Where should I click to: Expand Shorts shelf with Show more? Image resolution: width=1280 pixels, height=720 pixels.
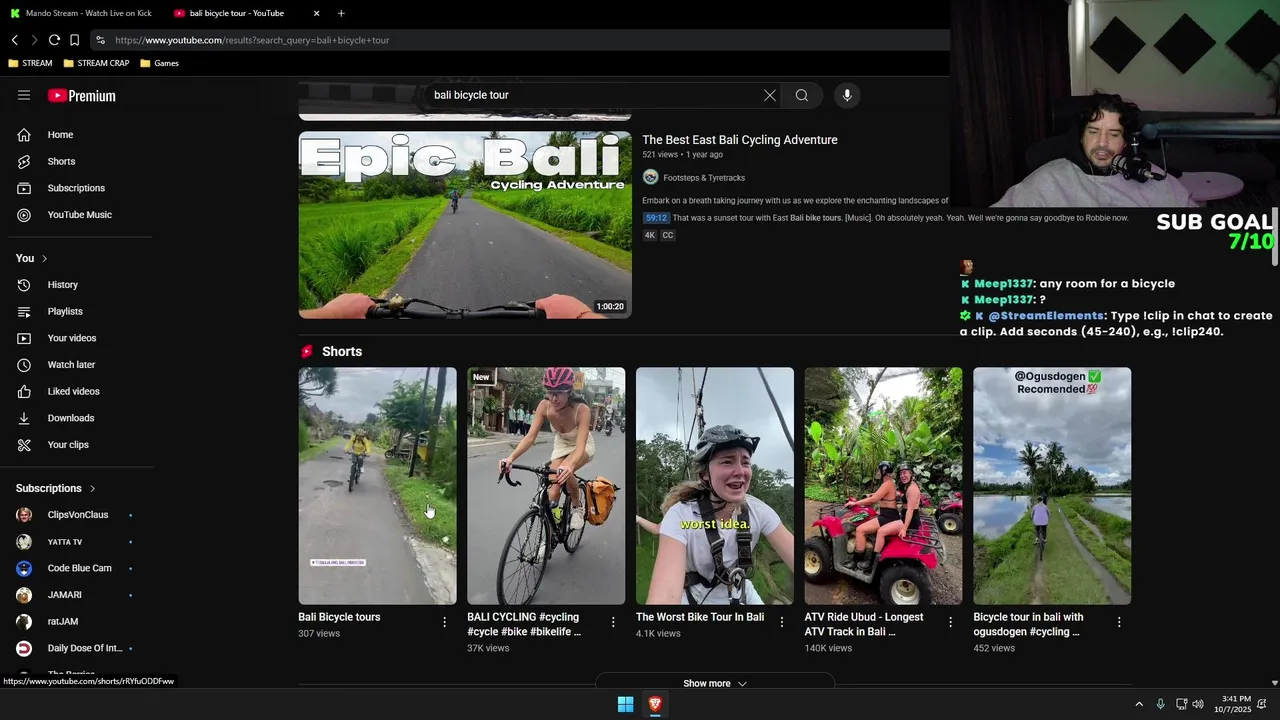click(714, 683)
